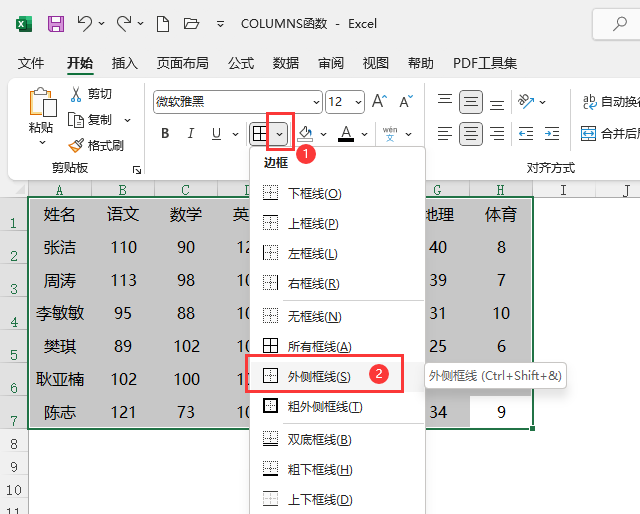Click the text orientation icon
The height and width of the screenshot is (514, 640).
pos(526,101)
